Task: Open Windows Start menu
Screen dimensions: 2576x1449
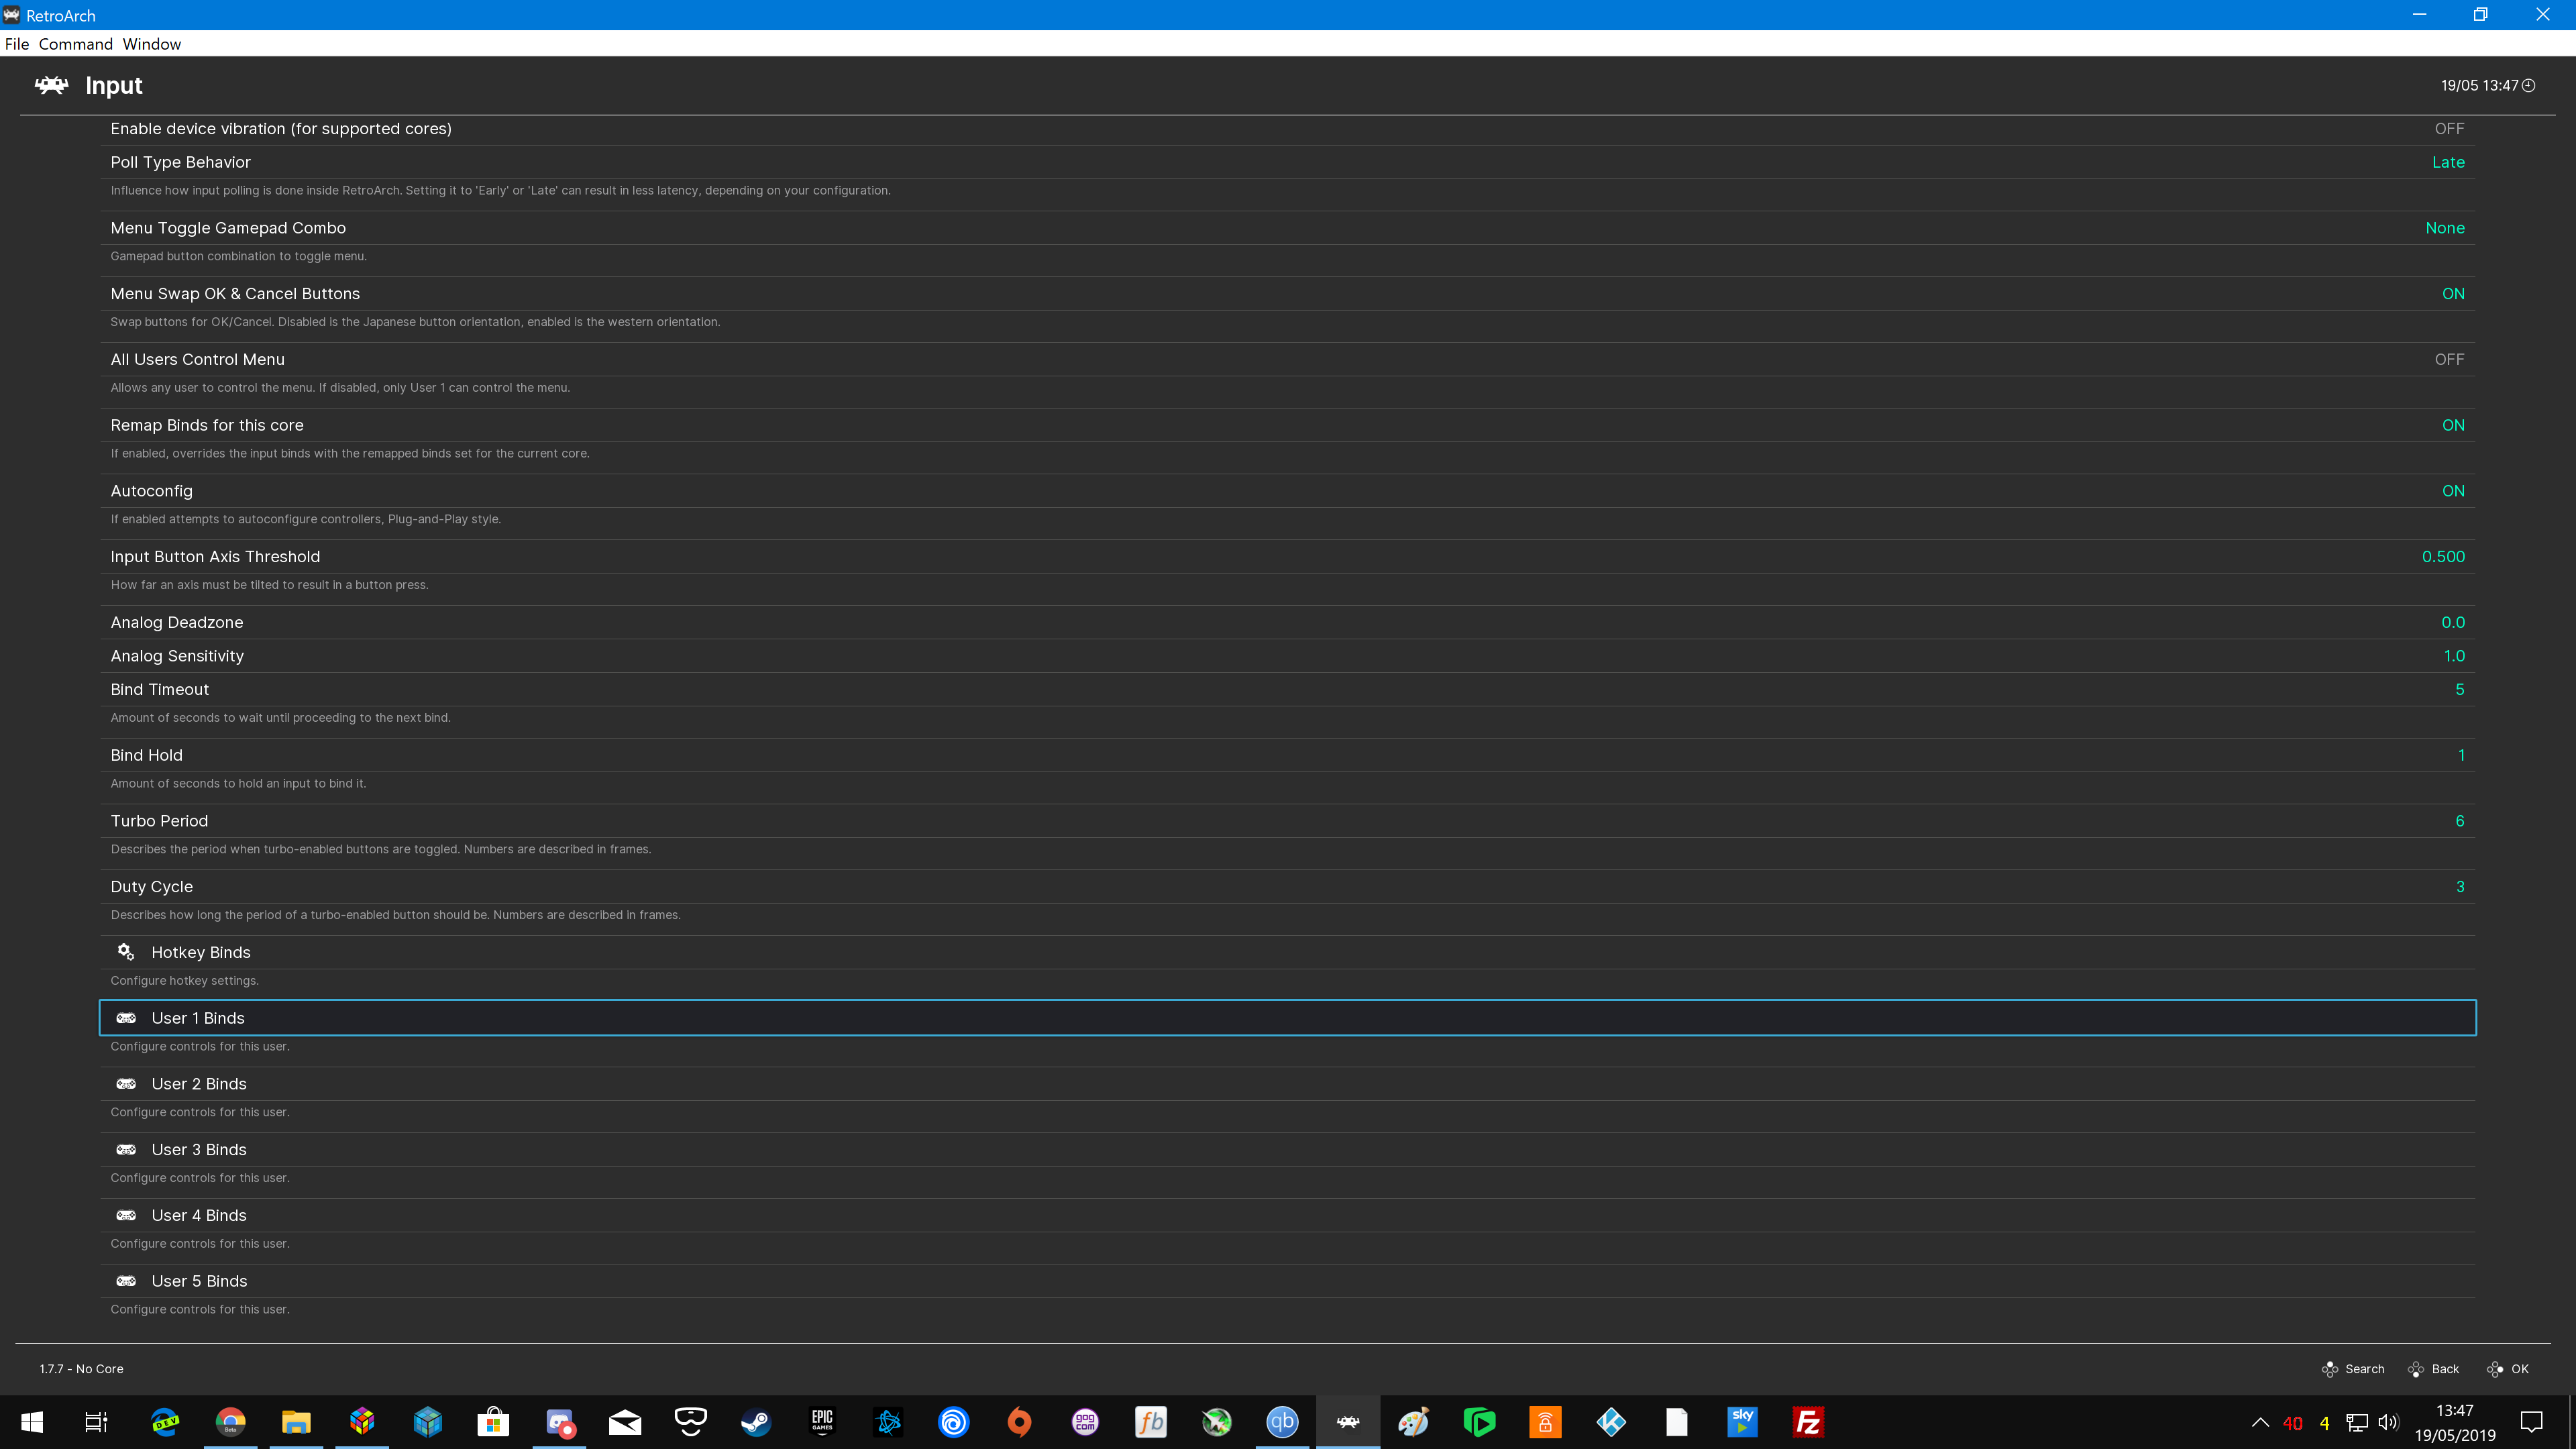Action: pos(32,1421)
